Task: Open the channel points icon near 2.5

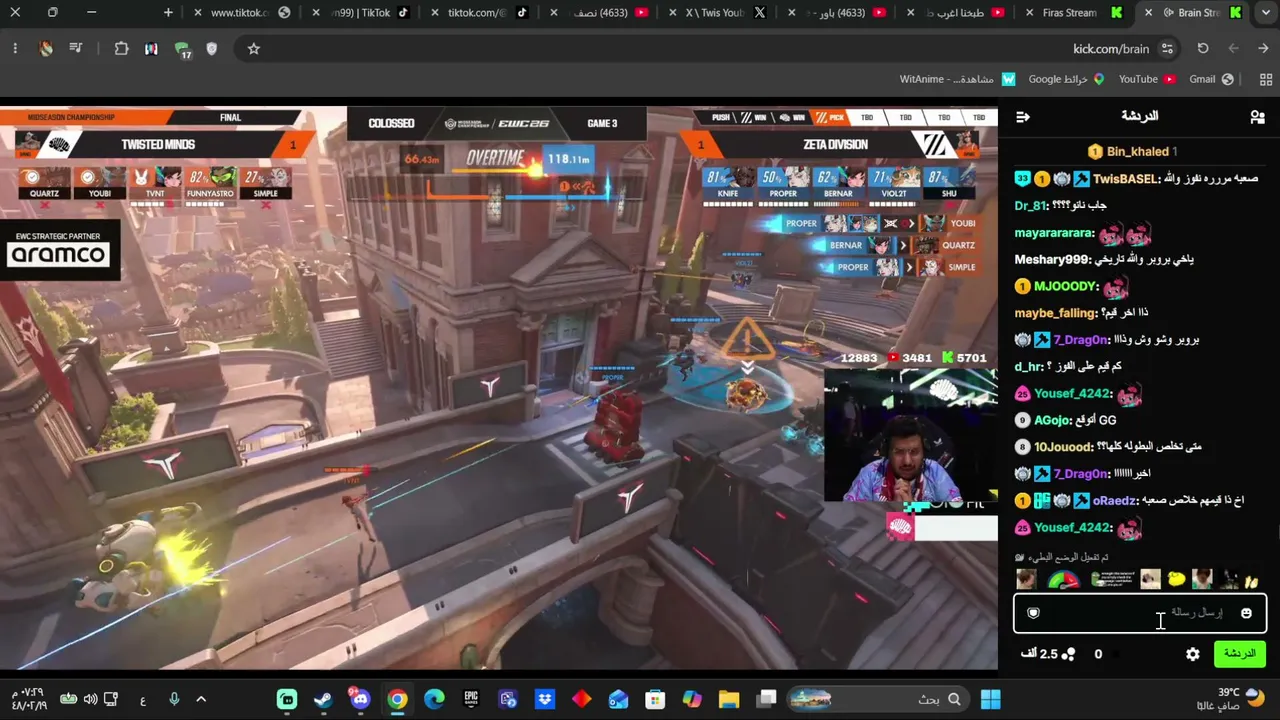Action: tap(1068, 654)
